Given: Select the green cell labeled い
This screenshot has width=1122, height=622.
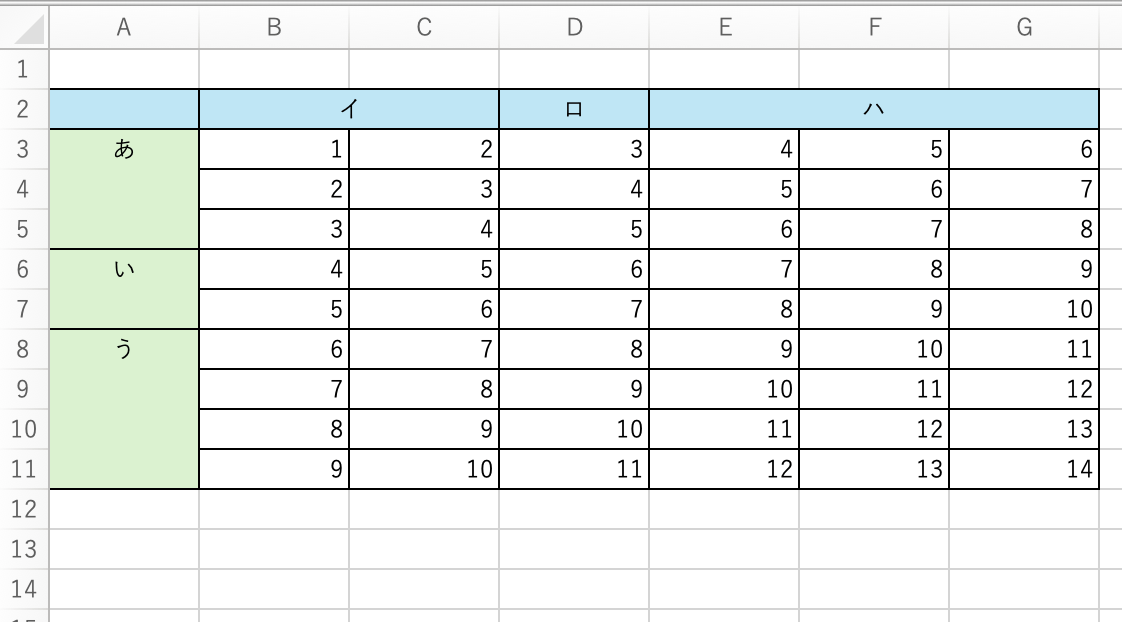Looking at the screenshot, I should (x=124, y=289).
